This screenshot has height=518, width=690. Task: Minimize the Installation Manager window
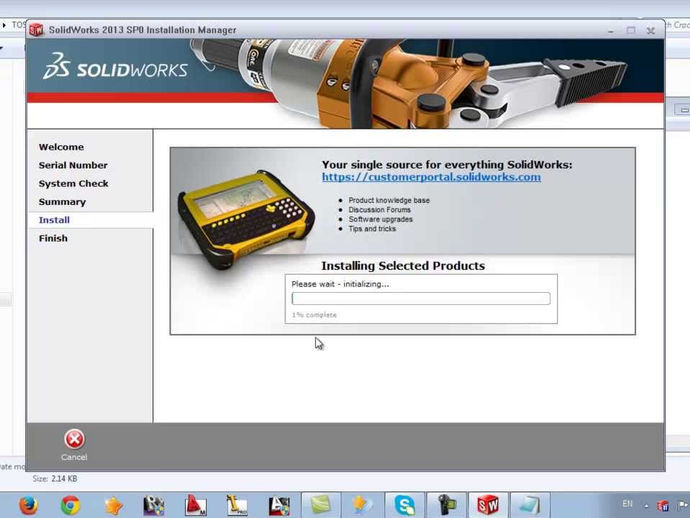tap(611, 31)
